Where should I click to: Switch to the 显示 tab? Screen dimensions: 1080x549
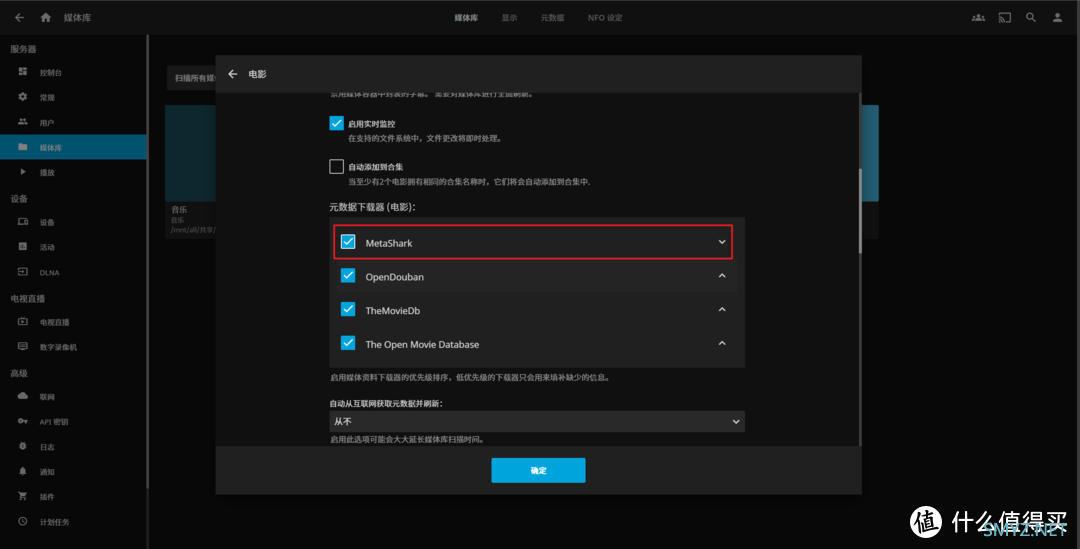509,18
